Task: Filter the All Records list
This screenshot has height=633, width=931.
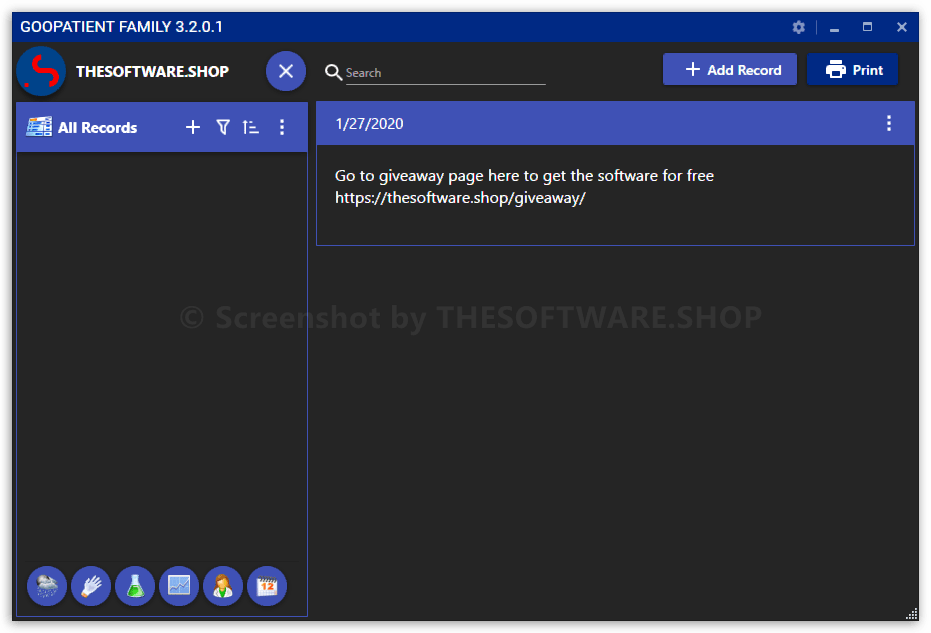Action: pyautogui.click(x=223, y=127)
